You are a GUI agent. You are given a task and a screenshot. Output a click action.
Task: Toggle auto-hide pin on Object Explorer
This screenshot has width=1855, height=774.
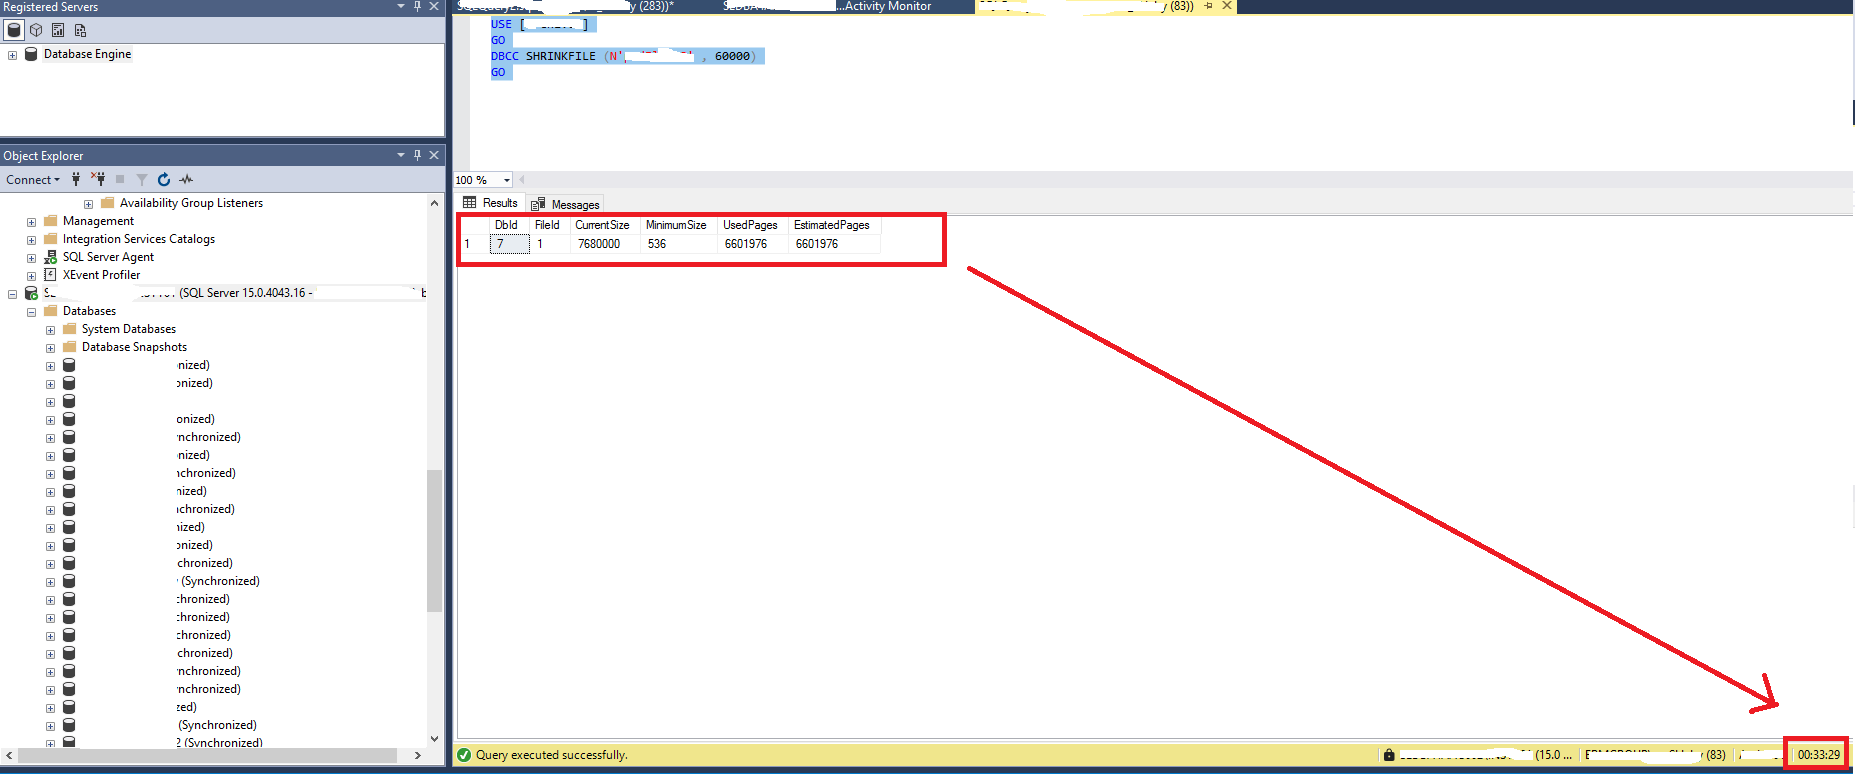(x=417, y=155)
